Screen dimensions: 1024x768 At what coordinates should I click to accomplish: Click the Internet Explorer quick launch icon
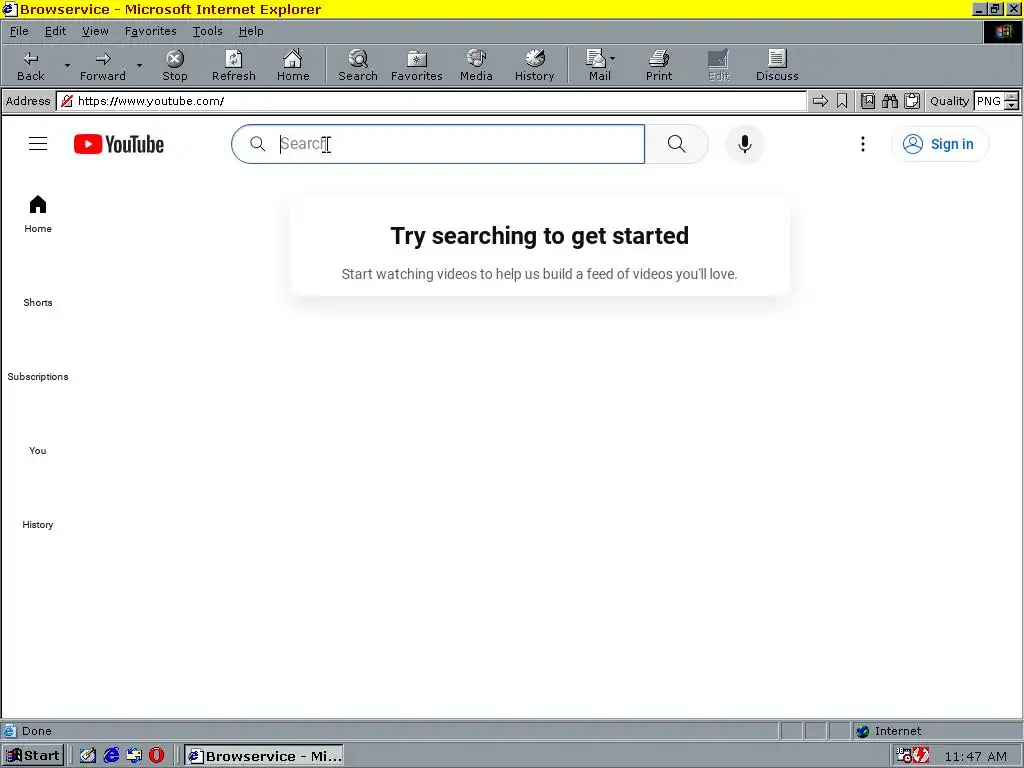(x=112, y=756)
